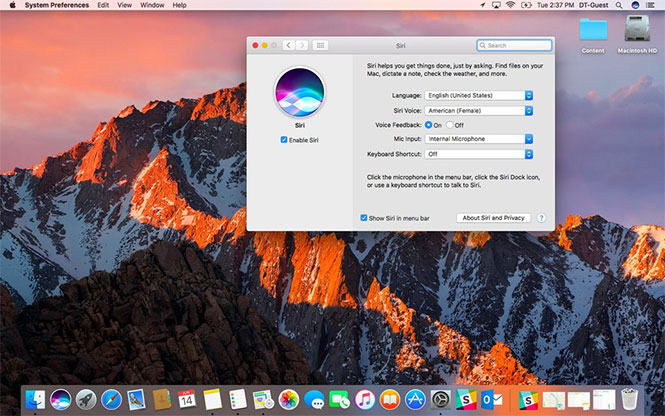This screenshot has width=665, height=416.
Task: Open the Mic Input dropdown
Action: (479, 139)
